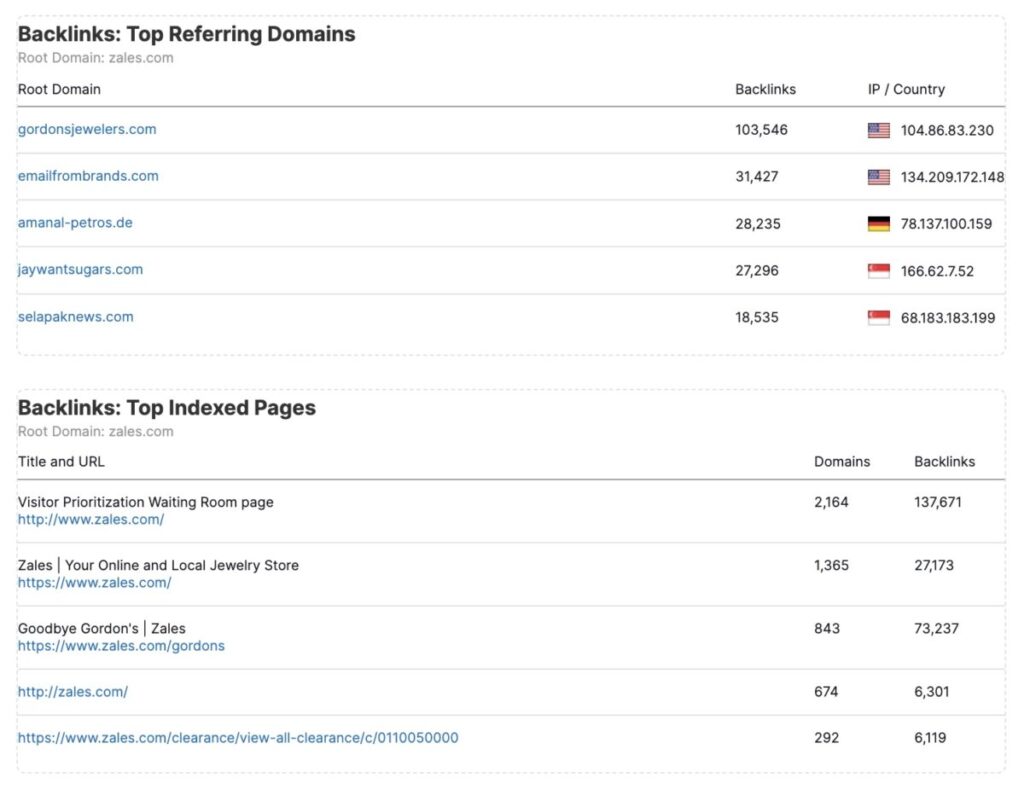
Task: Click Root Domain: zales.com under Top Referring Domains
Action: (95, 58)
